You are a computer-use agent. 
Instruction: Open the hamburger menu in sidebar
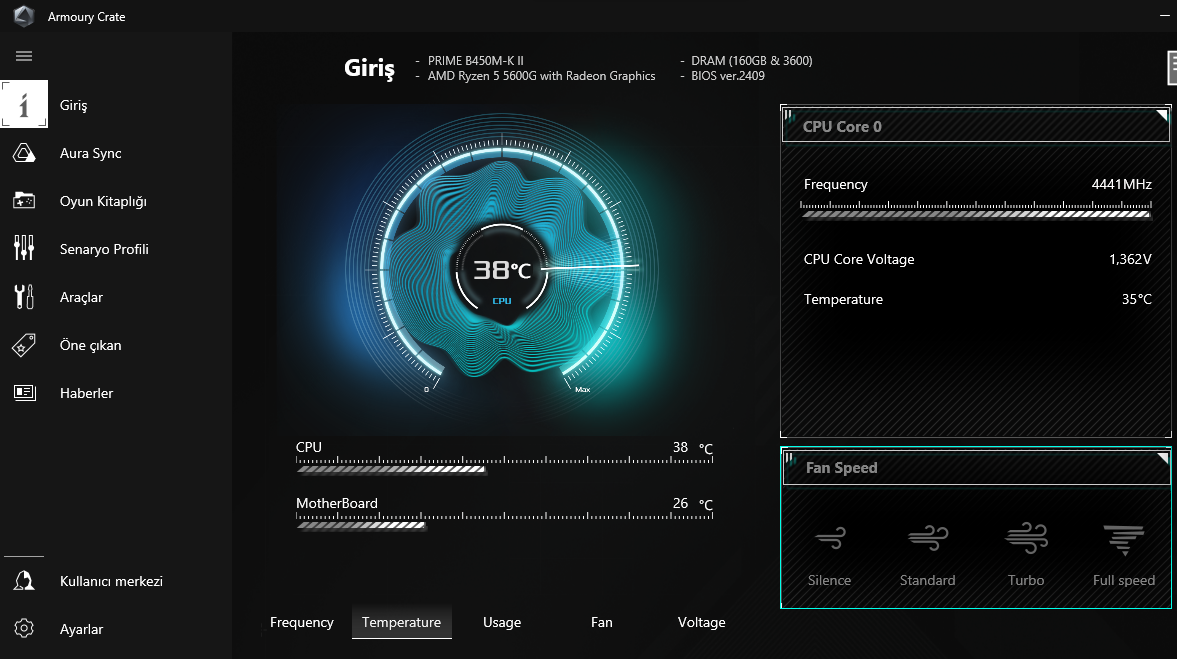point(24,56)
